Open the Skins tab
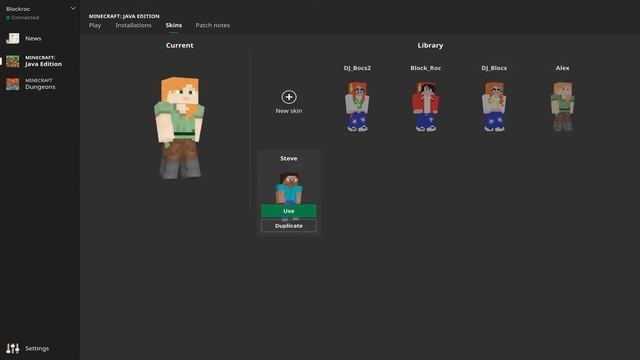This screenshot has height=360, width=640. click(x=174, y=25)
